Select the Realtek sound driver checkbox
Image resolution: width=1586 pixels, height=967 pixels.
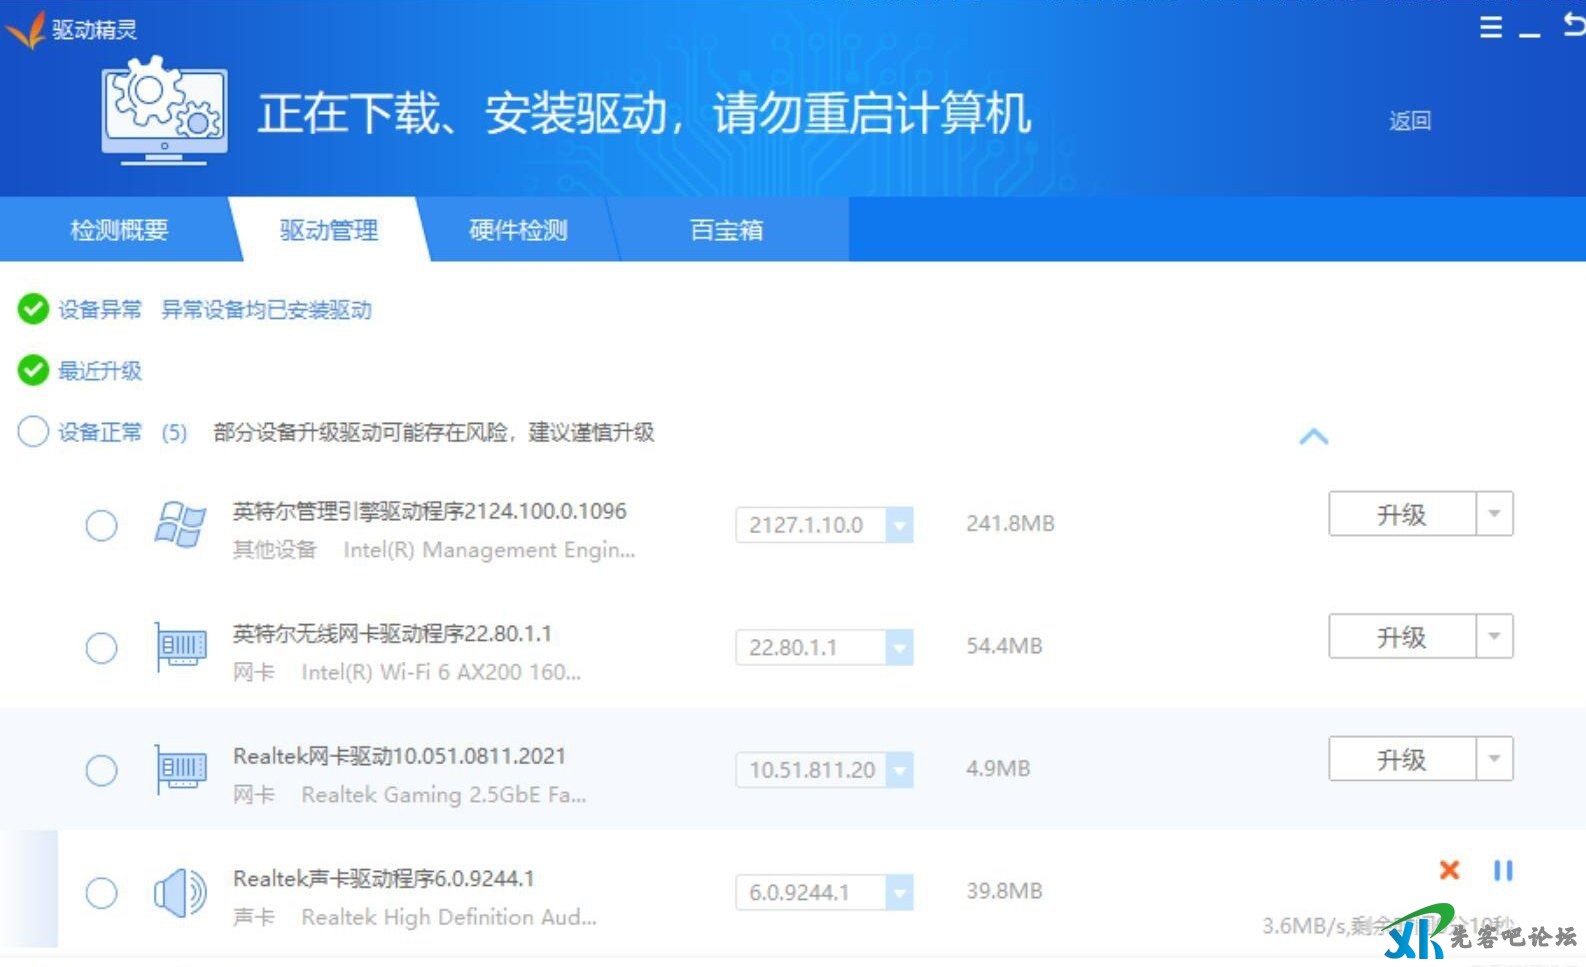tap(101, 893)
